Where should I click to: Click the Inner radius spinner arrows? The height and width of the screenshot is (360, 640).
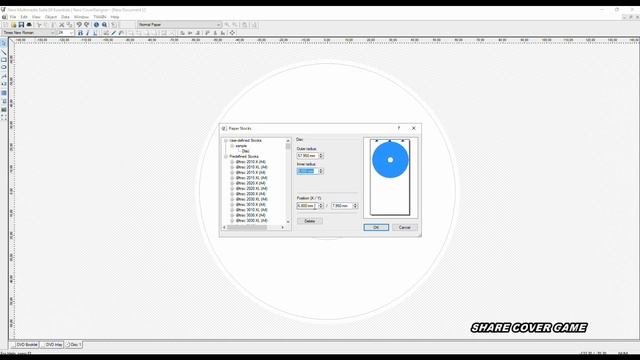(321, 171)
